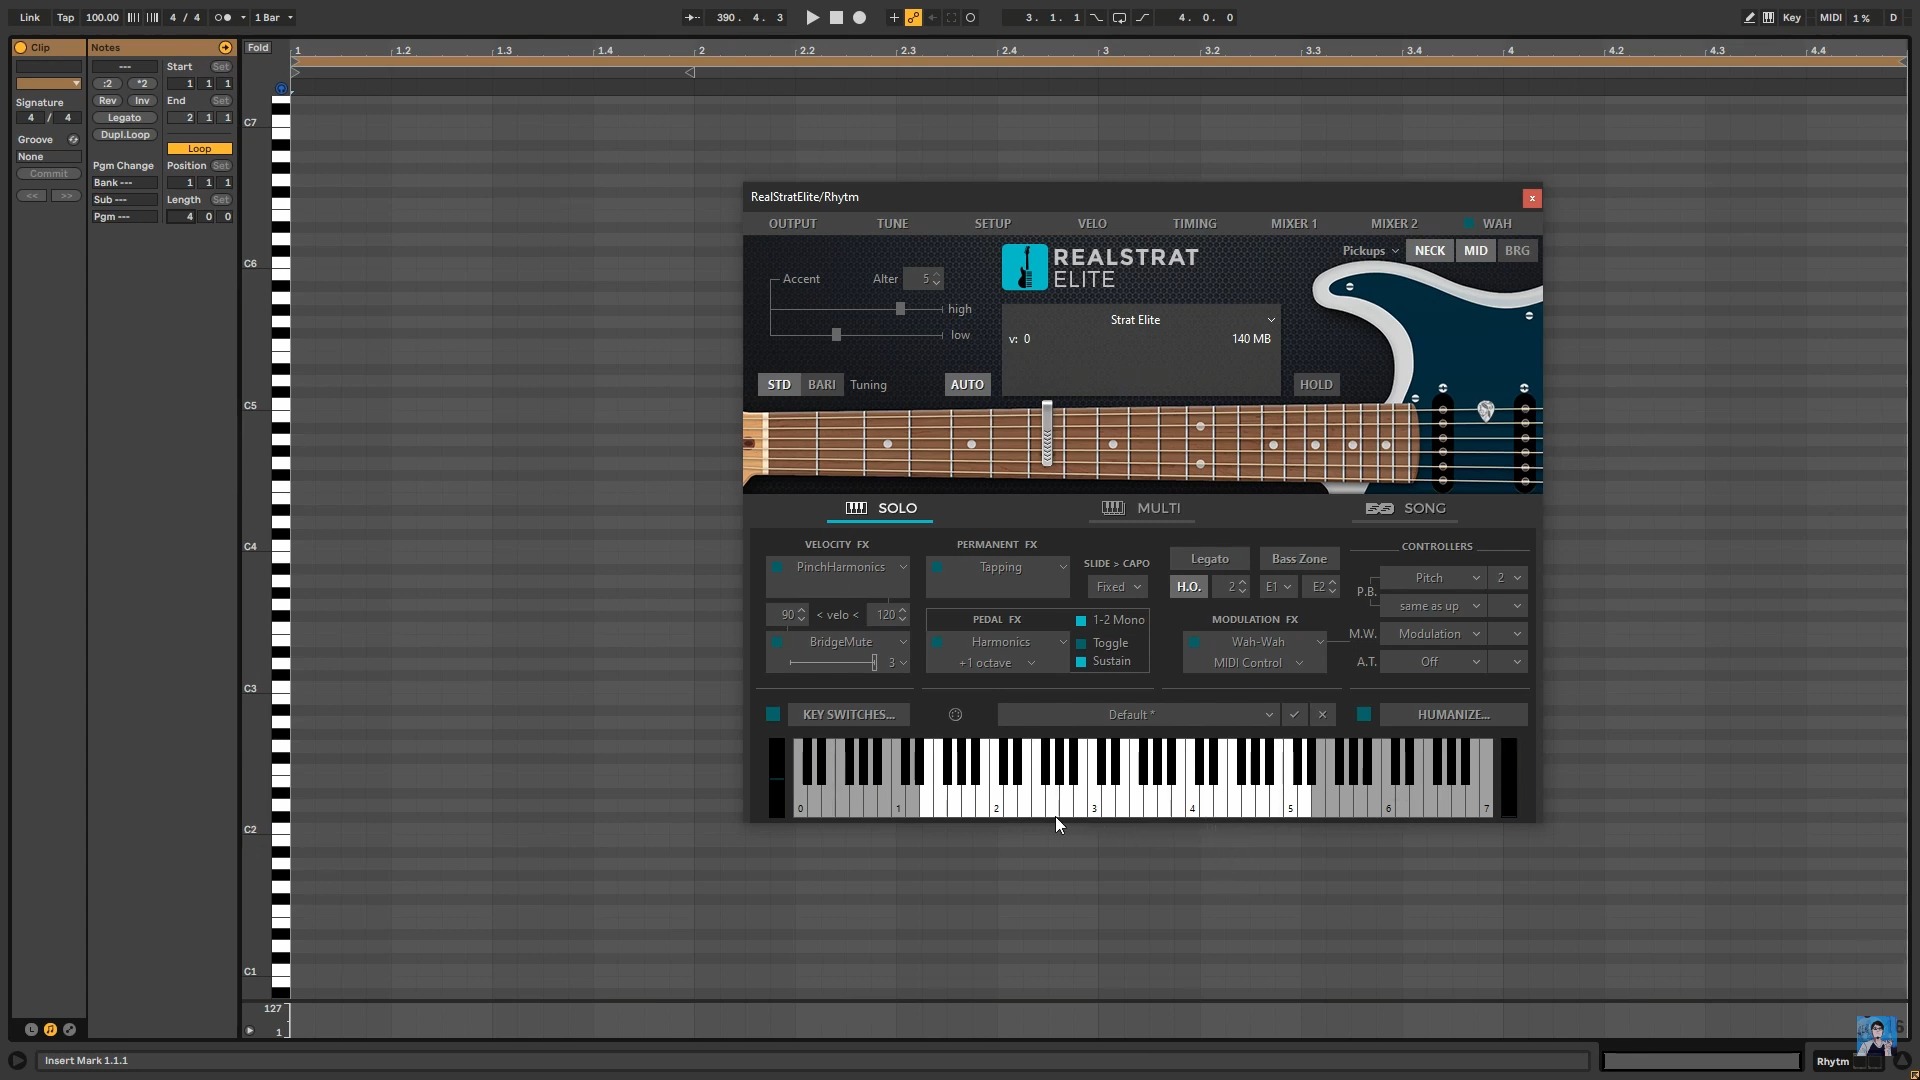Switch to the SETUP tab

[993, 224]
